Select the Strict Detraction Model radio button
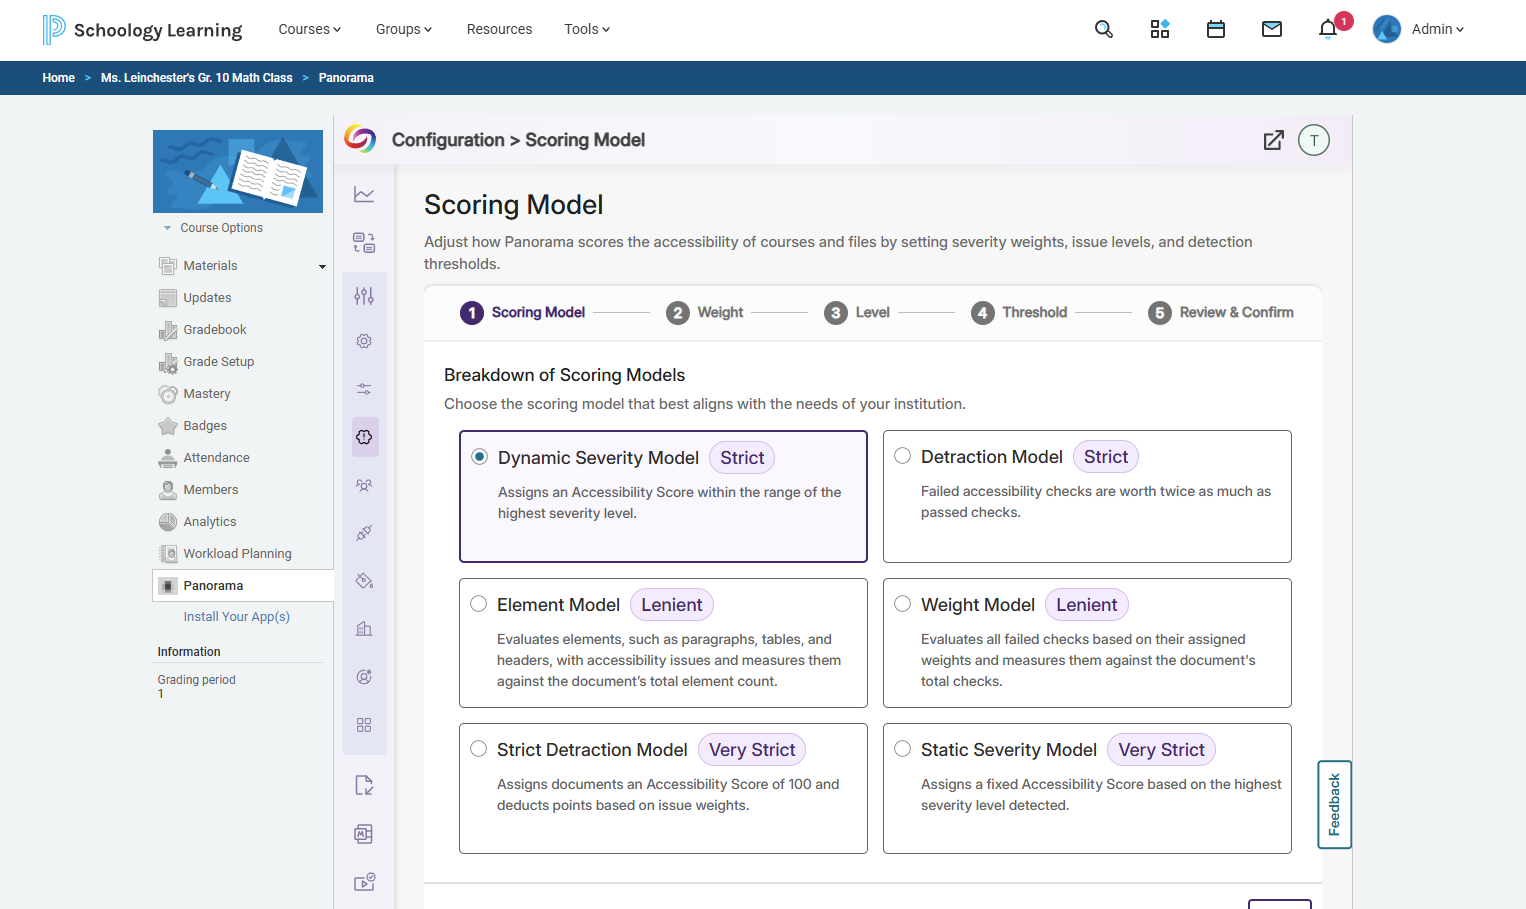The height and width of the screenshot is (909, 1526). point(479,749)
